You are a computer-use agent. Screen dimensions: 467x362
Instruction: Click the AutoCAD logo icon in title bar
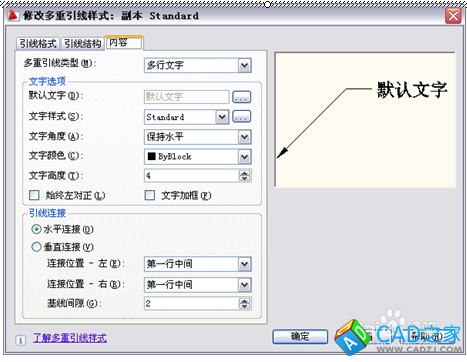[x=13, y=15]
